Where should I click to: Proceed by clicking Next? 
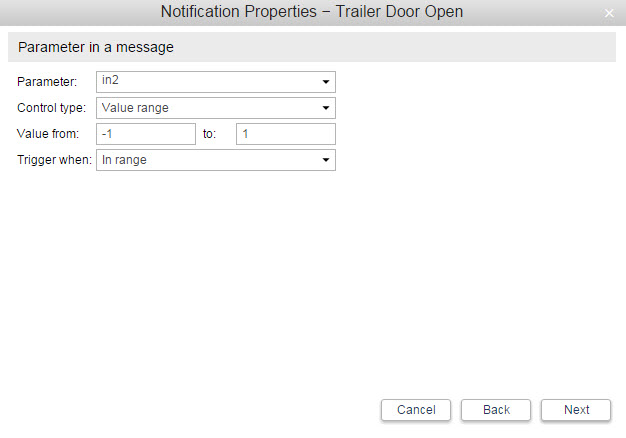click(576, 410)
